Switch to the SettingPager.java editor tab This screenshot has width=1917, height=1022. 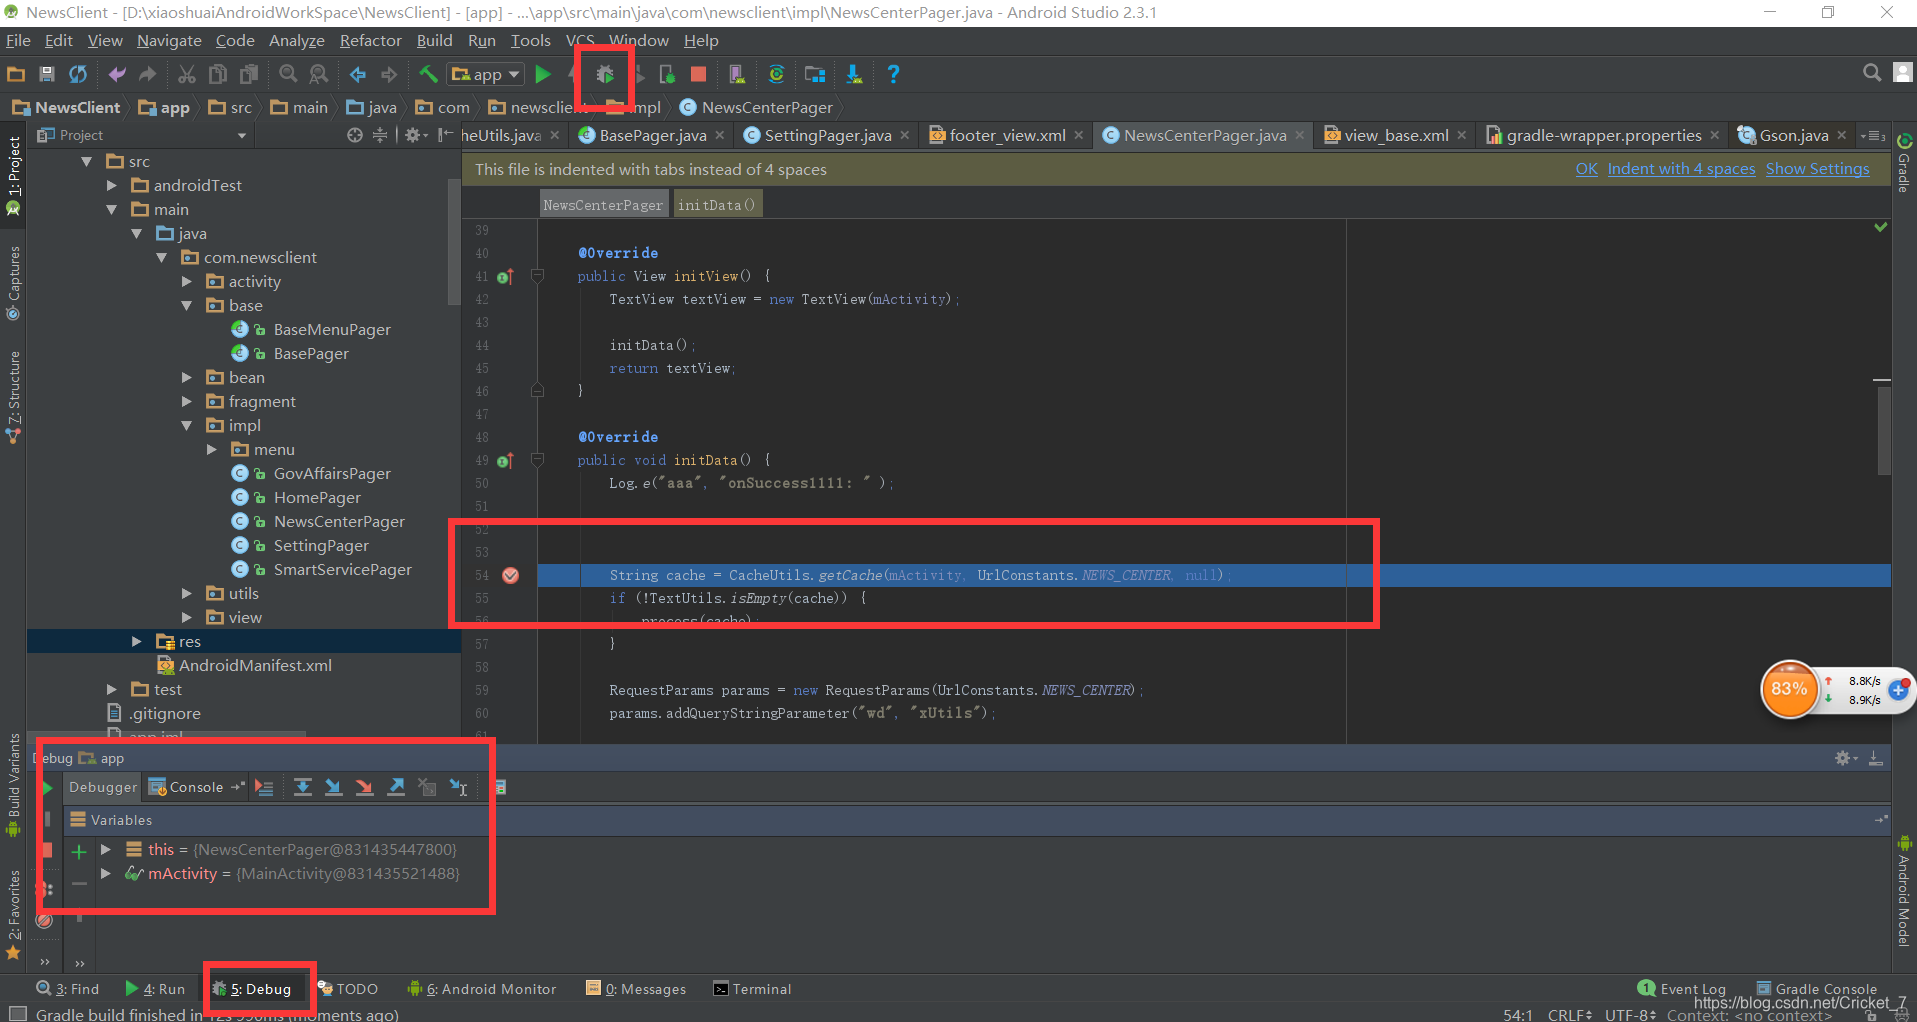(826, 135)
